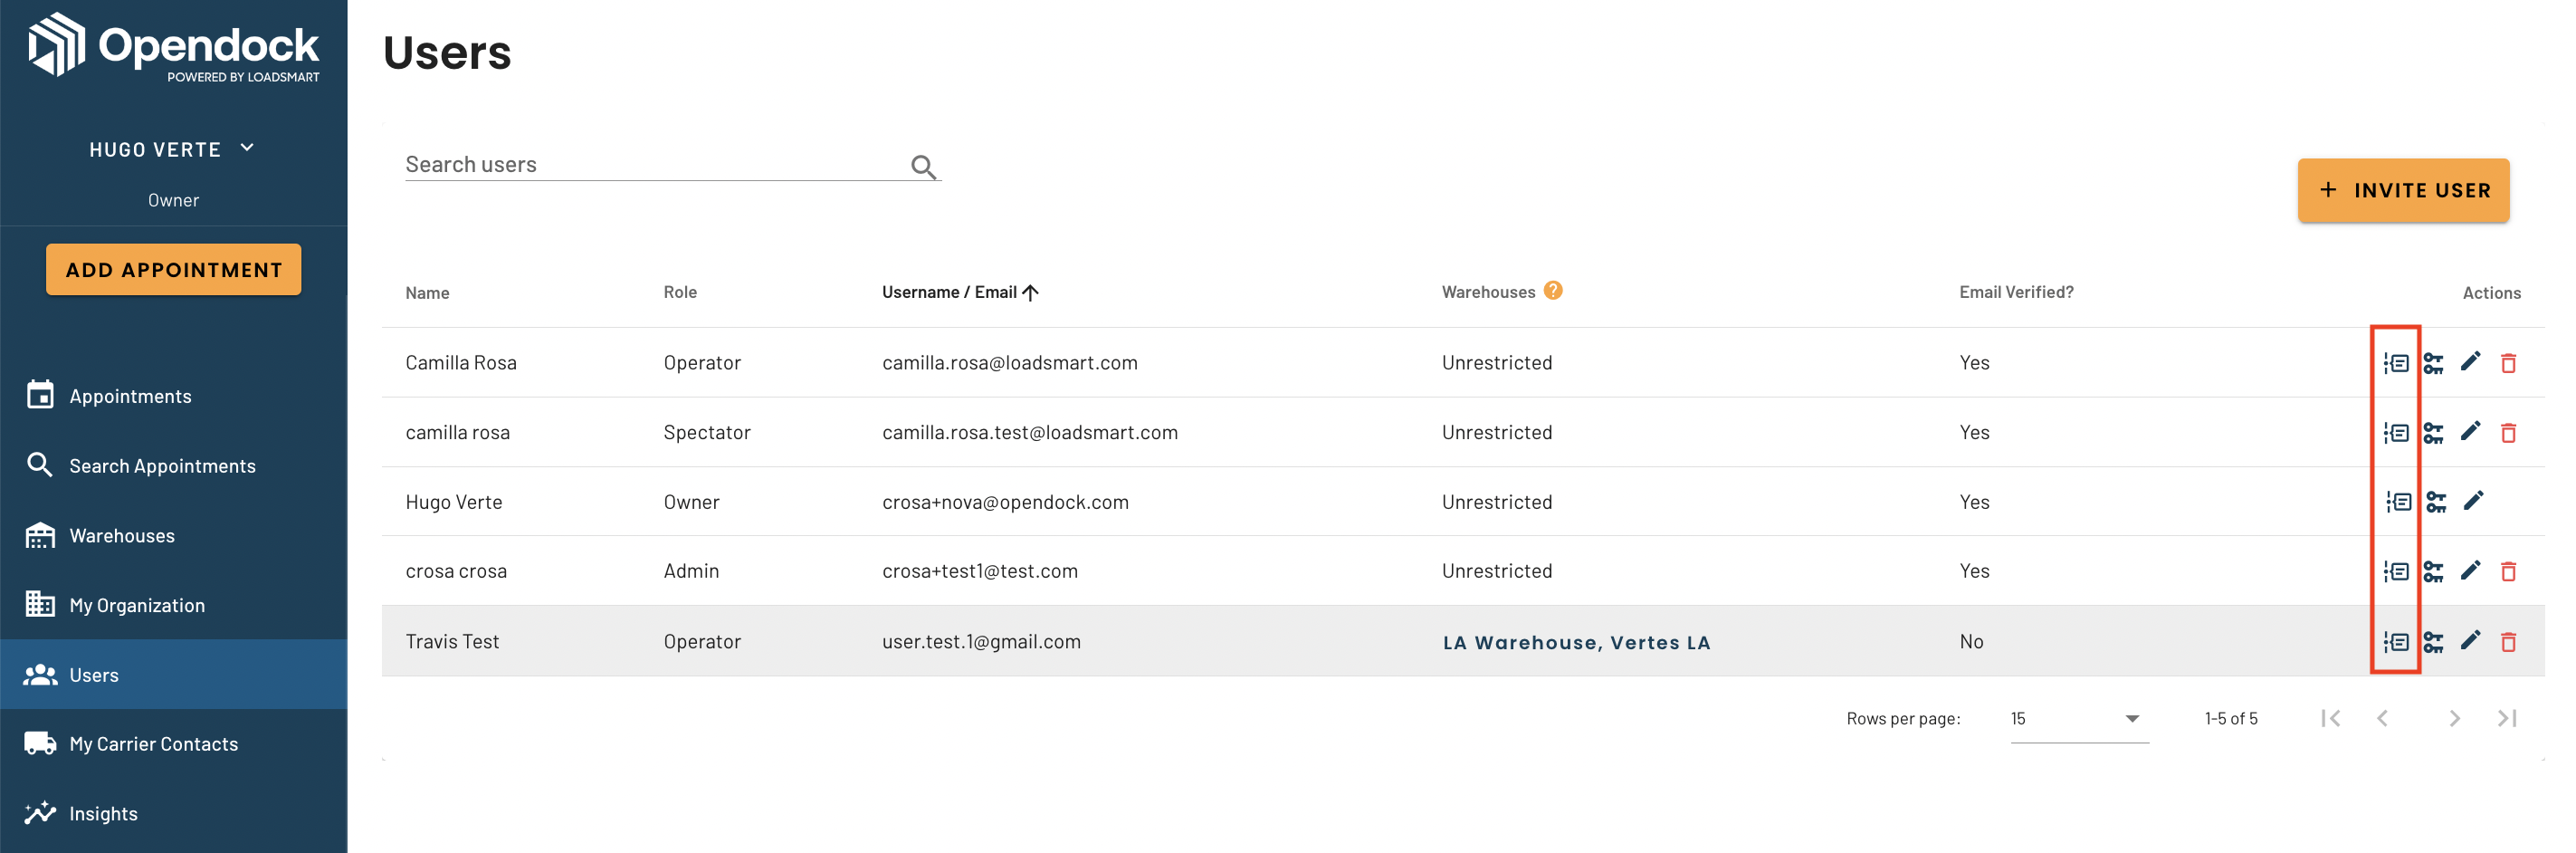Open permissions keys icon for Spectator row
This screenshot has height=853, width=2576.
point(2433,433)
